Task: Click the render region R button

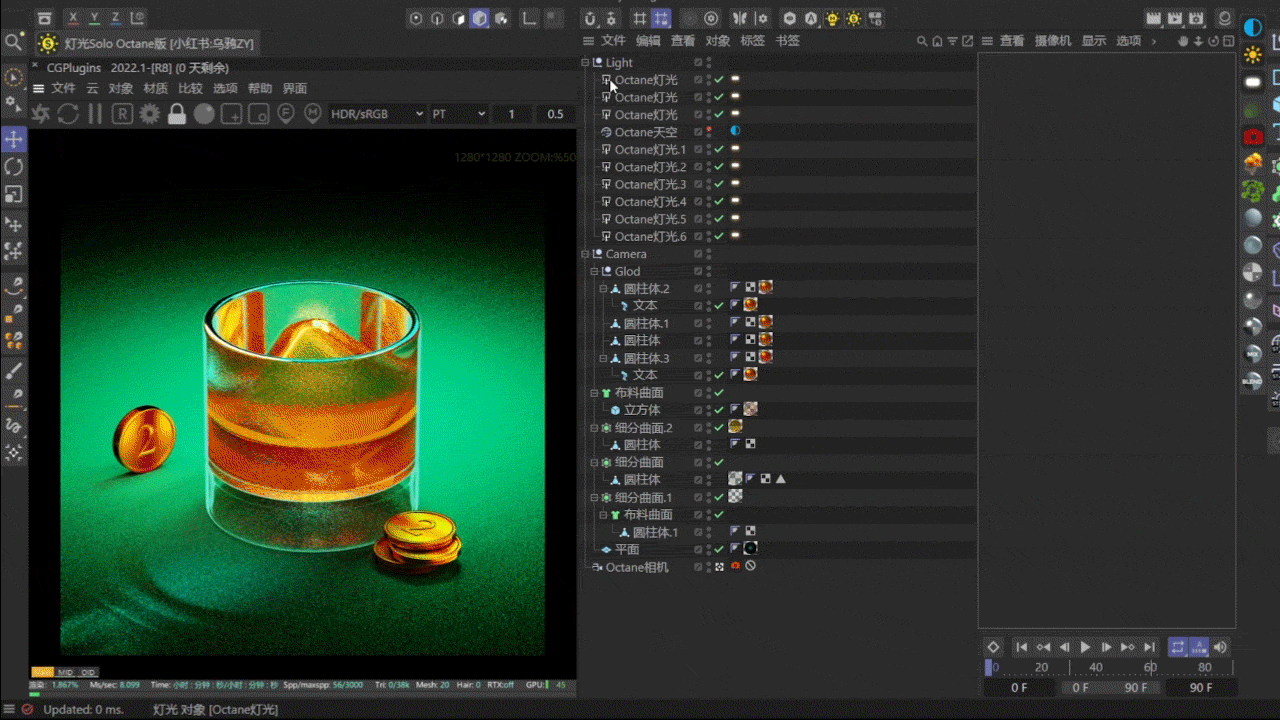Action: pyautogui.click(x=122, y=114)
